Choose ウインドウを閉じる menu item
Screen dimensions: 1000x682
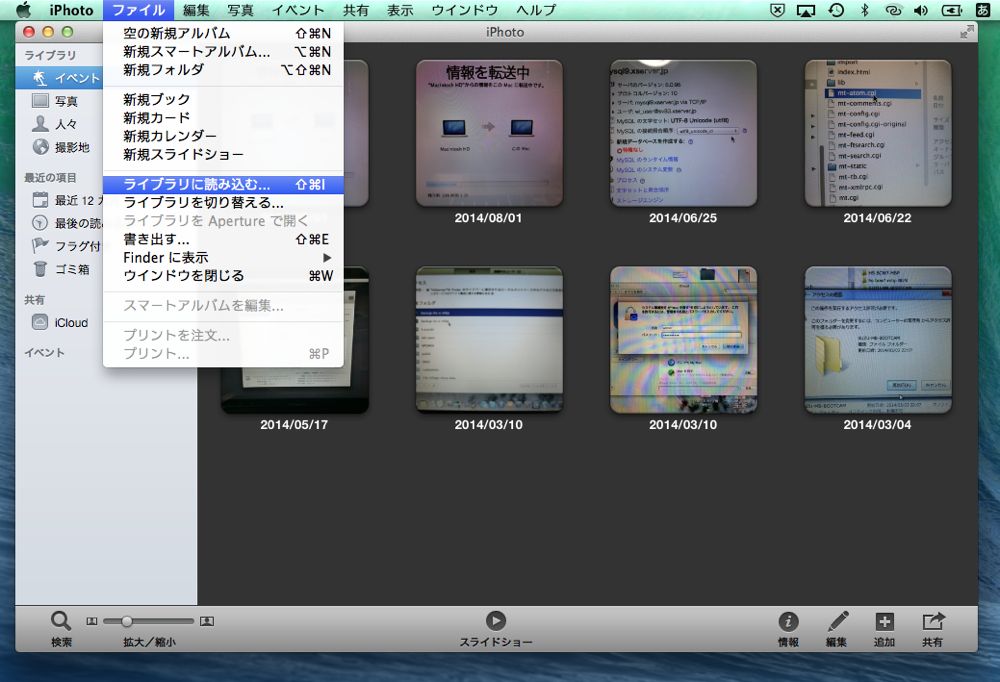pos(223,276)
